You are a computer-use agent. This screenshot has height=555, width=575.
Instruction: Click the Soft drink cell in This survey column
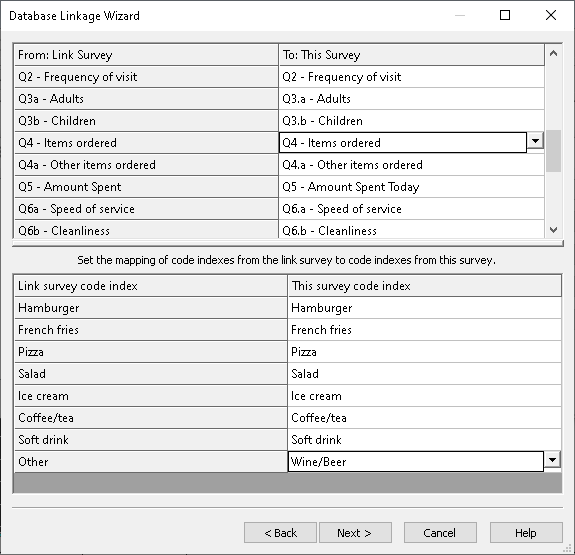[425, 440]
